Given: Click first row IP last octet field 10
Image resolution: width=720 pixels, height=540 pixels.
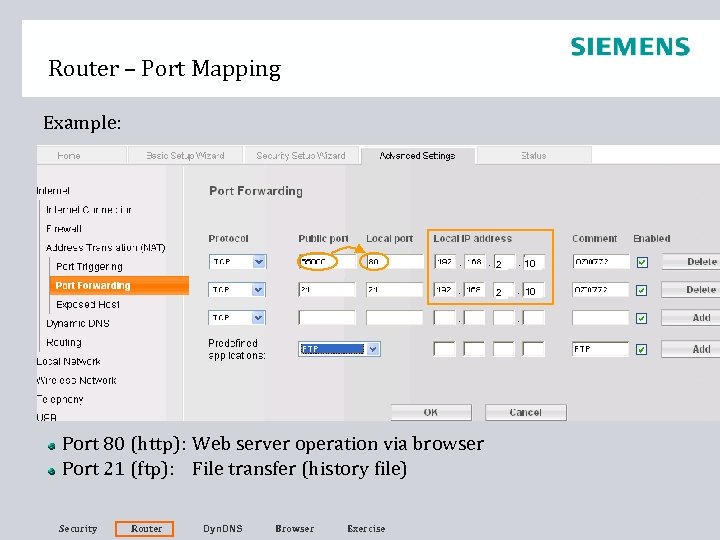Looking at the screenshot, I should point(534,263).
